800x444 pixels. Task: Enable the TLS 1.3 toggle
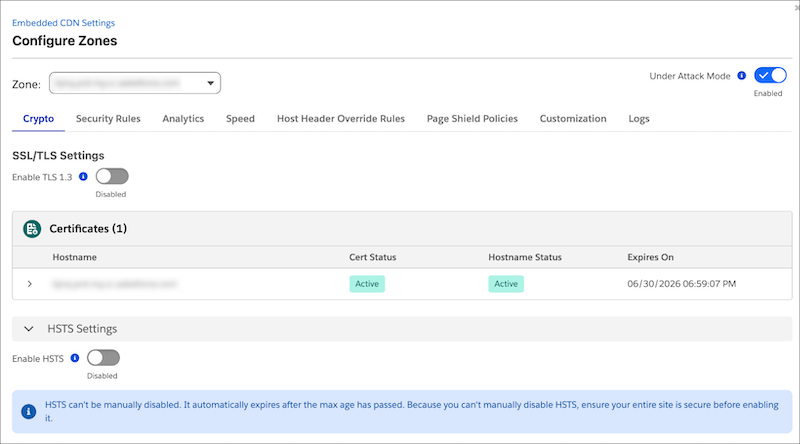coord(112,177)
